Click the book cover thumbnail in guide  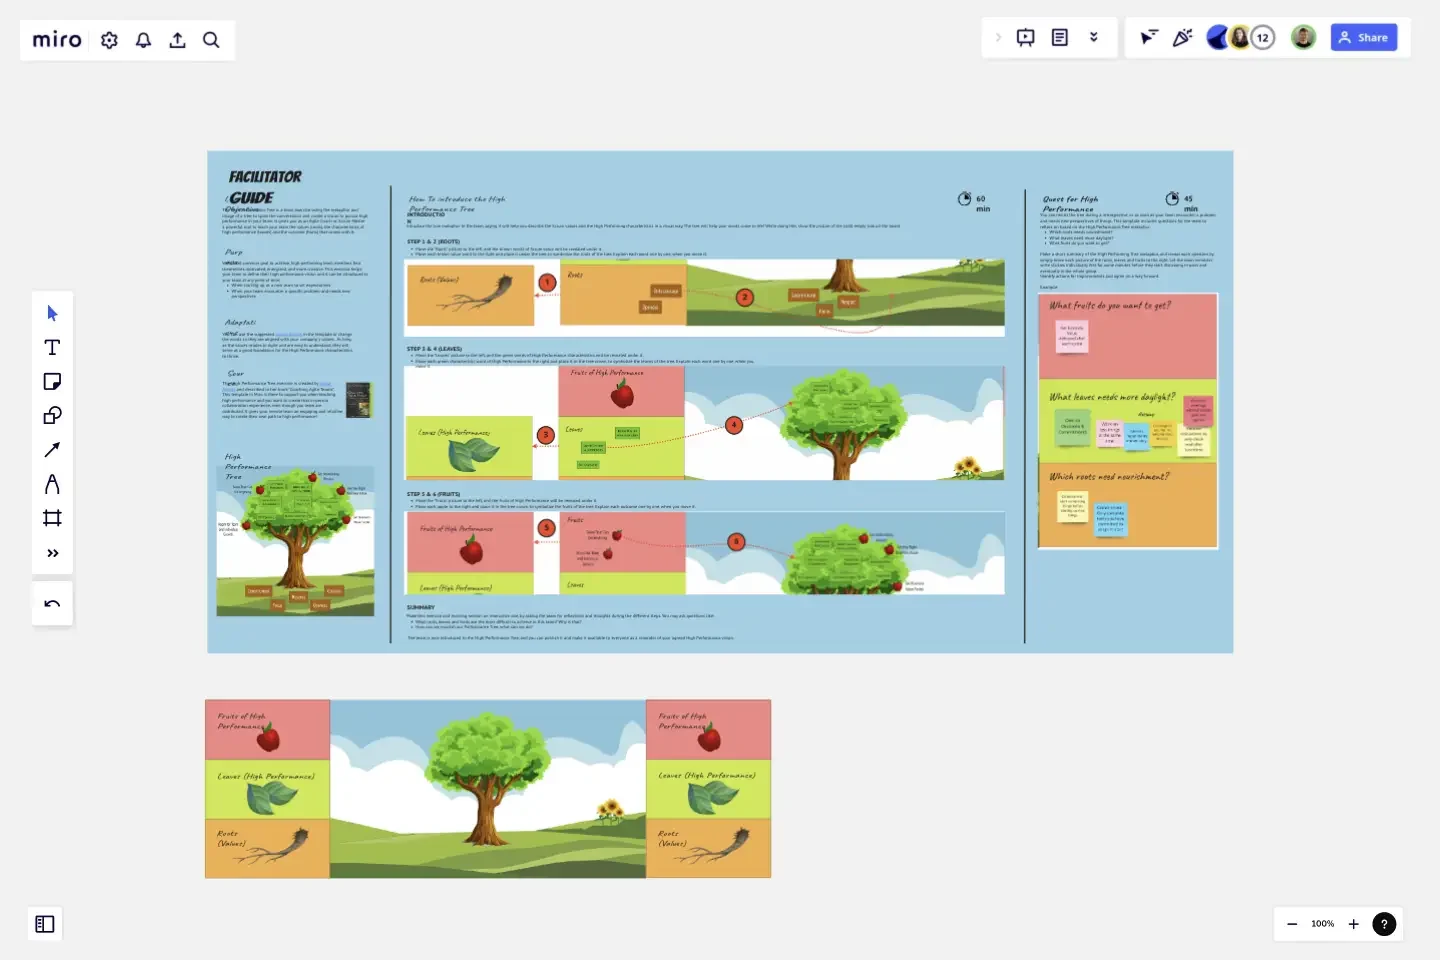pyautogui.click(x=358, y=400)
